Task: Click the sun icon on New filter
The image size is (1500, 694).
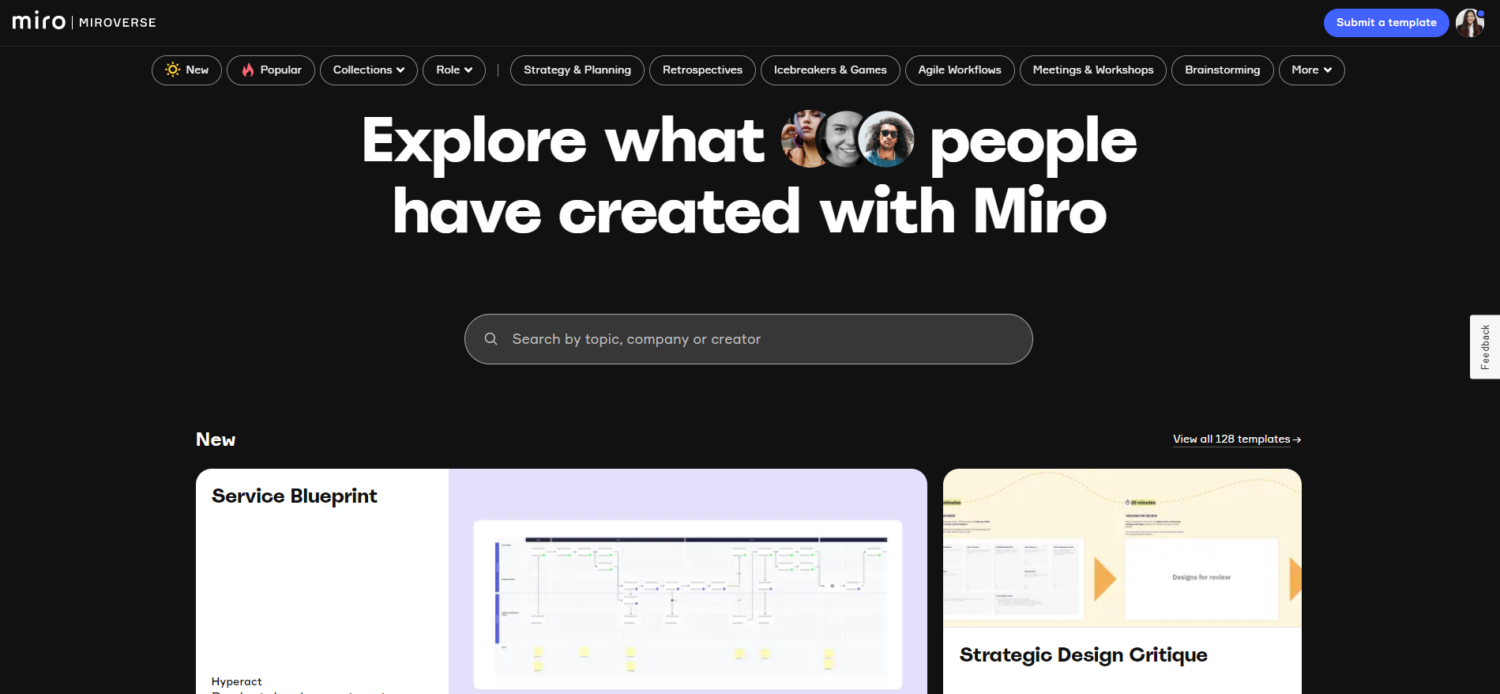Action: pos(173,70)
